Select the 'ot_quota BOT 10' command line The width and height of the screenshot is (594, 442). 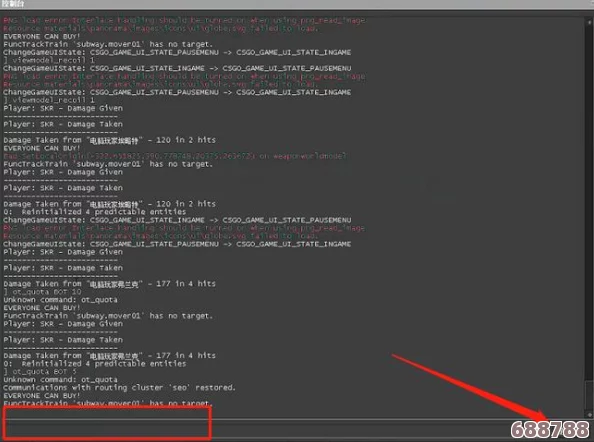42,292
